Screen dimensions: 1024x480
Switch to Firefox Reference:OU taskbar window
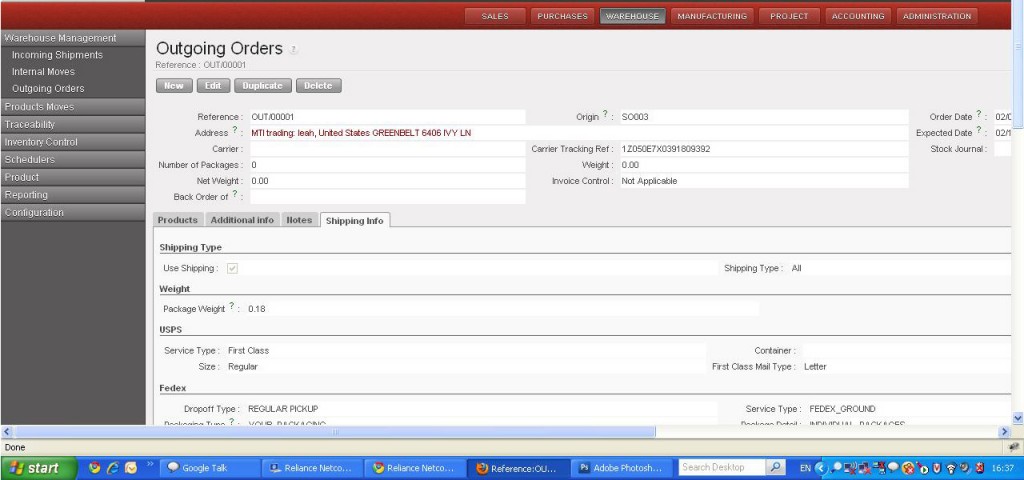click(x=518, y=468)
